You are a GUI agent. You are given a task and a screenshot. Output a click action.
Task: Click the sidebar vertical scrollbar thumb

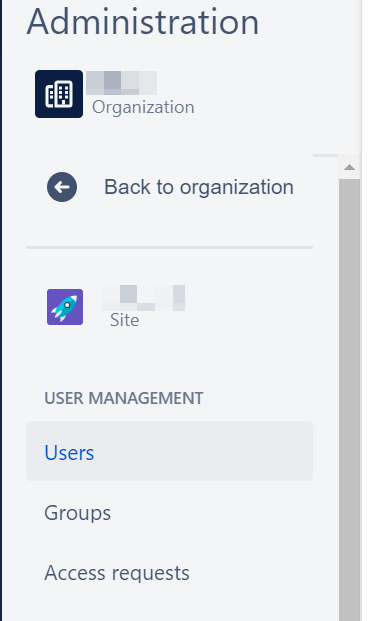point(349,400)
